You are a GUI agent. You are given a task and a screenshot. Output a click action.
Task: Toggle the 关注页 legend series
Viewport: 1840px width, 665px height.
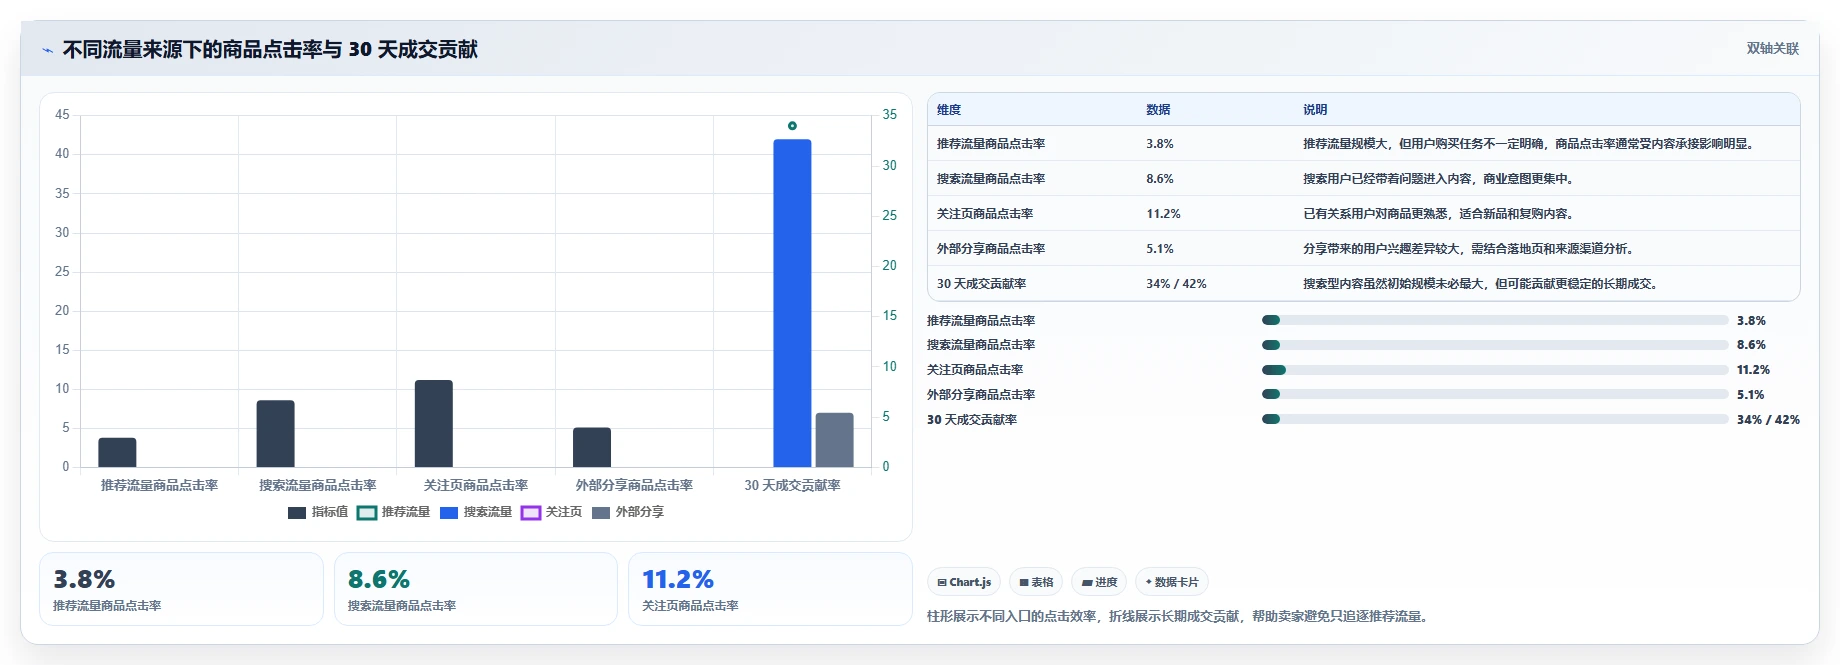(552, 512)
